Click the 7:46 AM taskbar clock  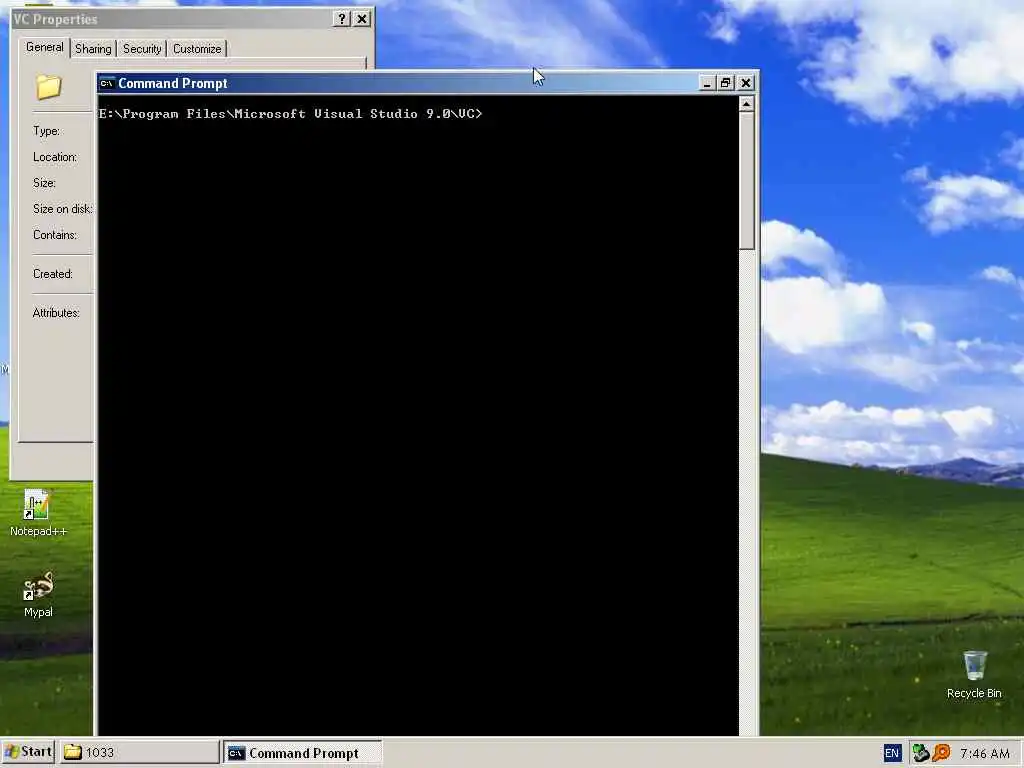985,753
